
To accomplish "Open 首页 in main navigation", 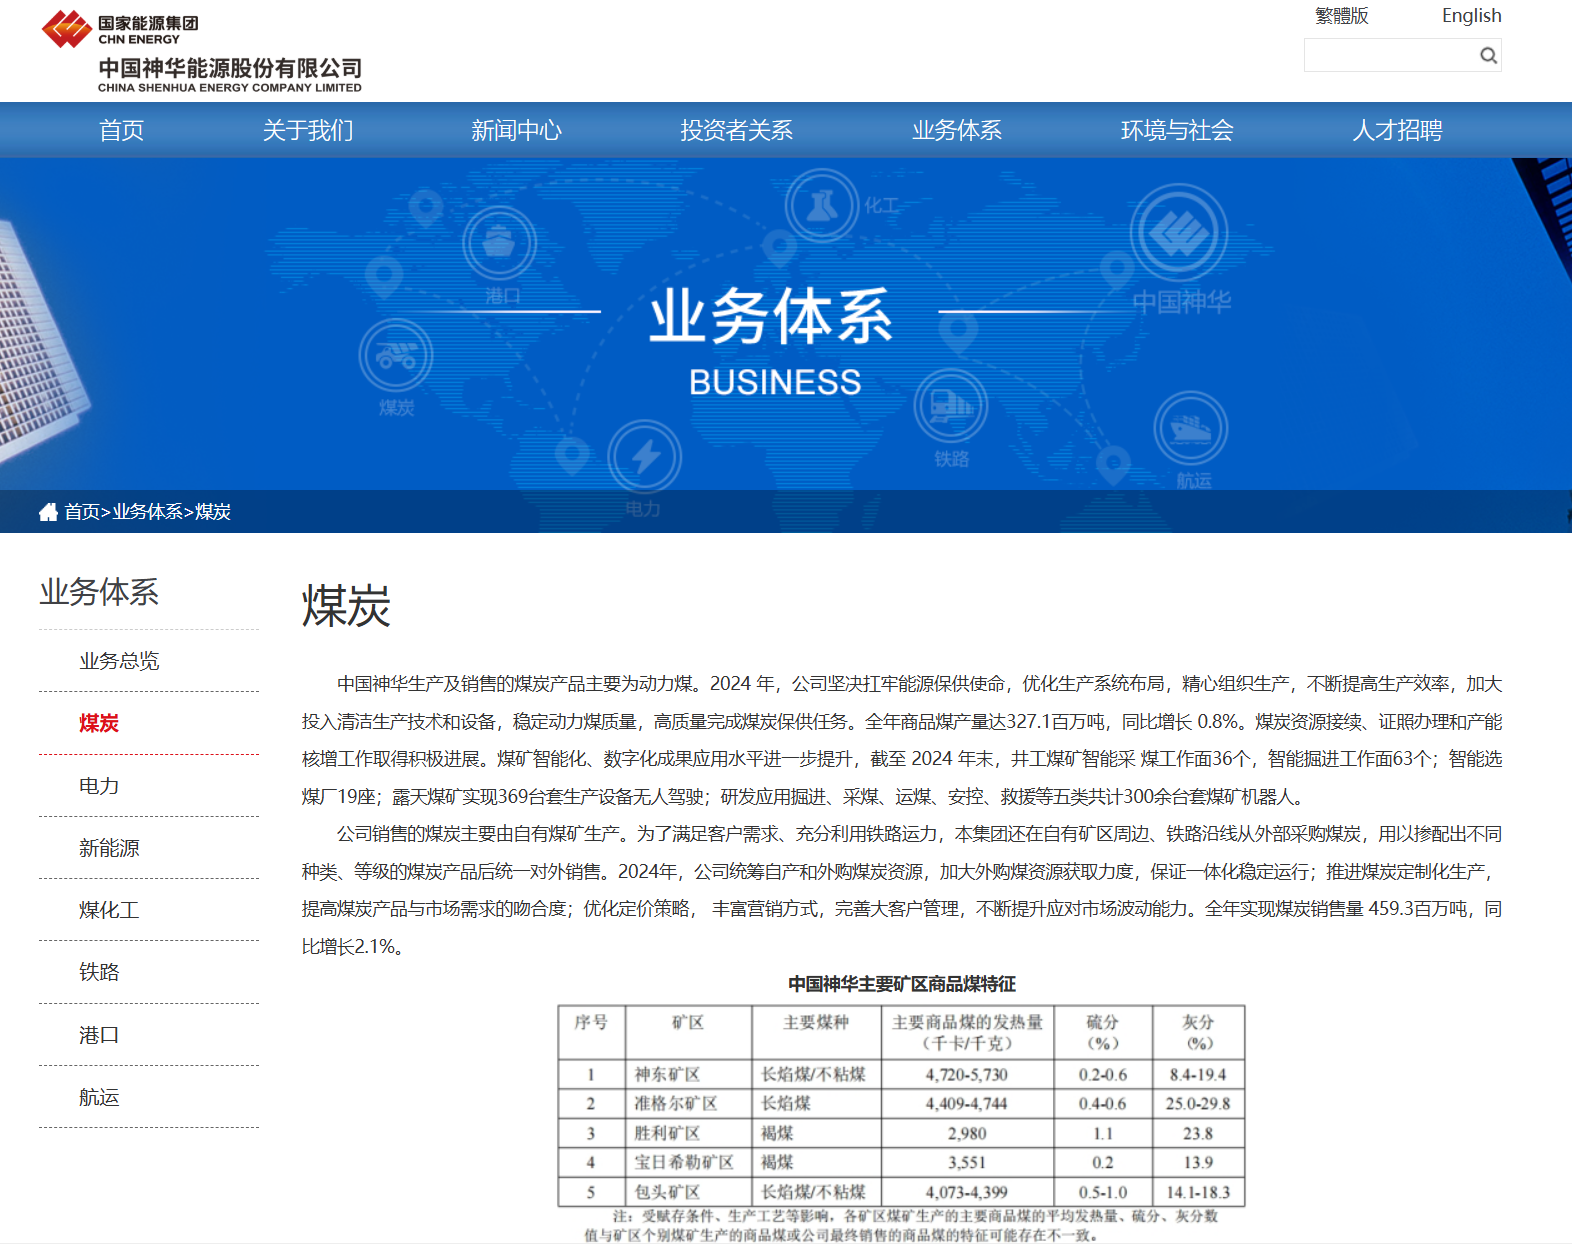I will pos(122,130).
